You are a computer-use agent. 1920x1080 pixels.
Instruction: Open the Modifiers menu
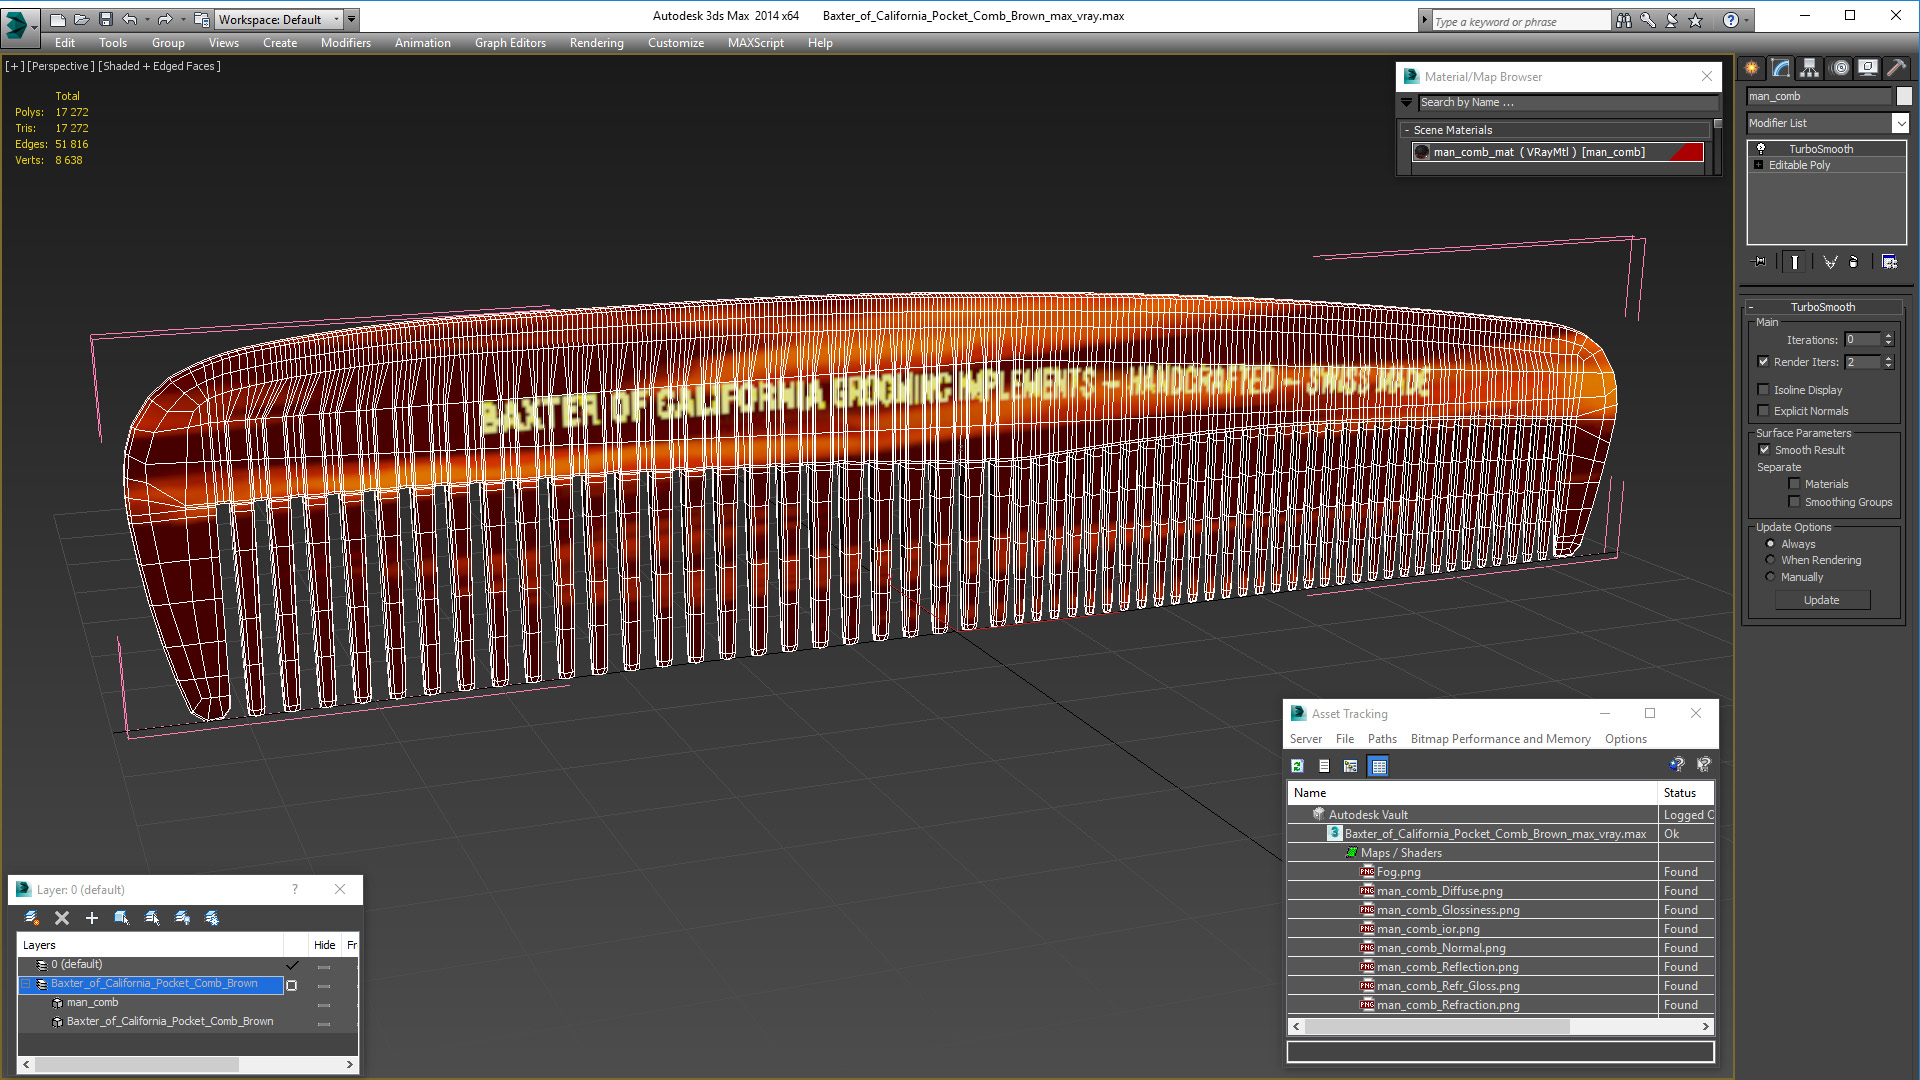point(345,43)
